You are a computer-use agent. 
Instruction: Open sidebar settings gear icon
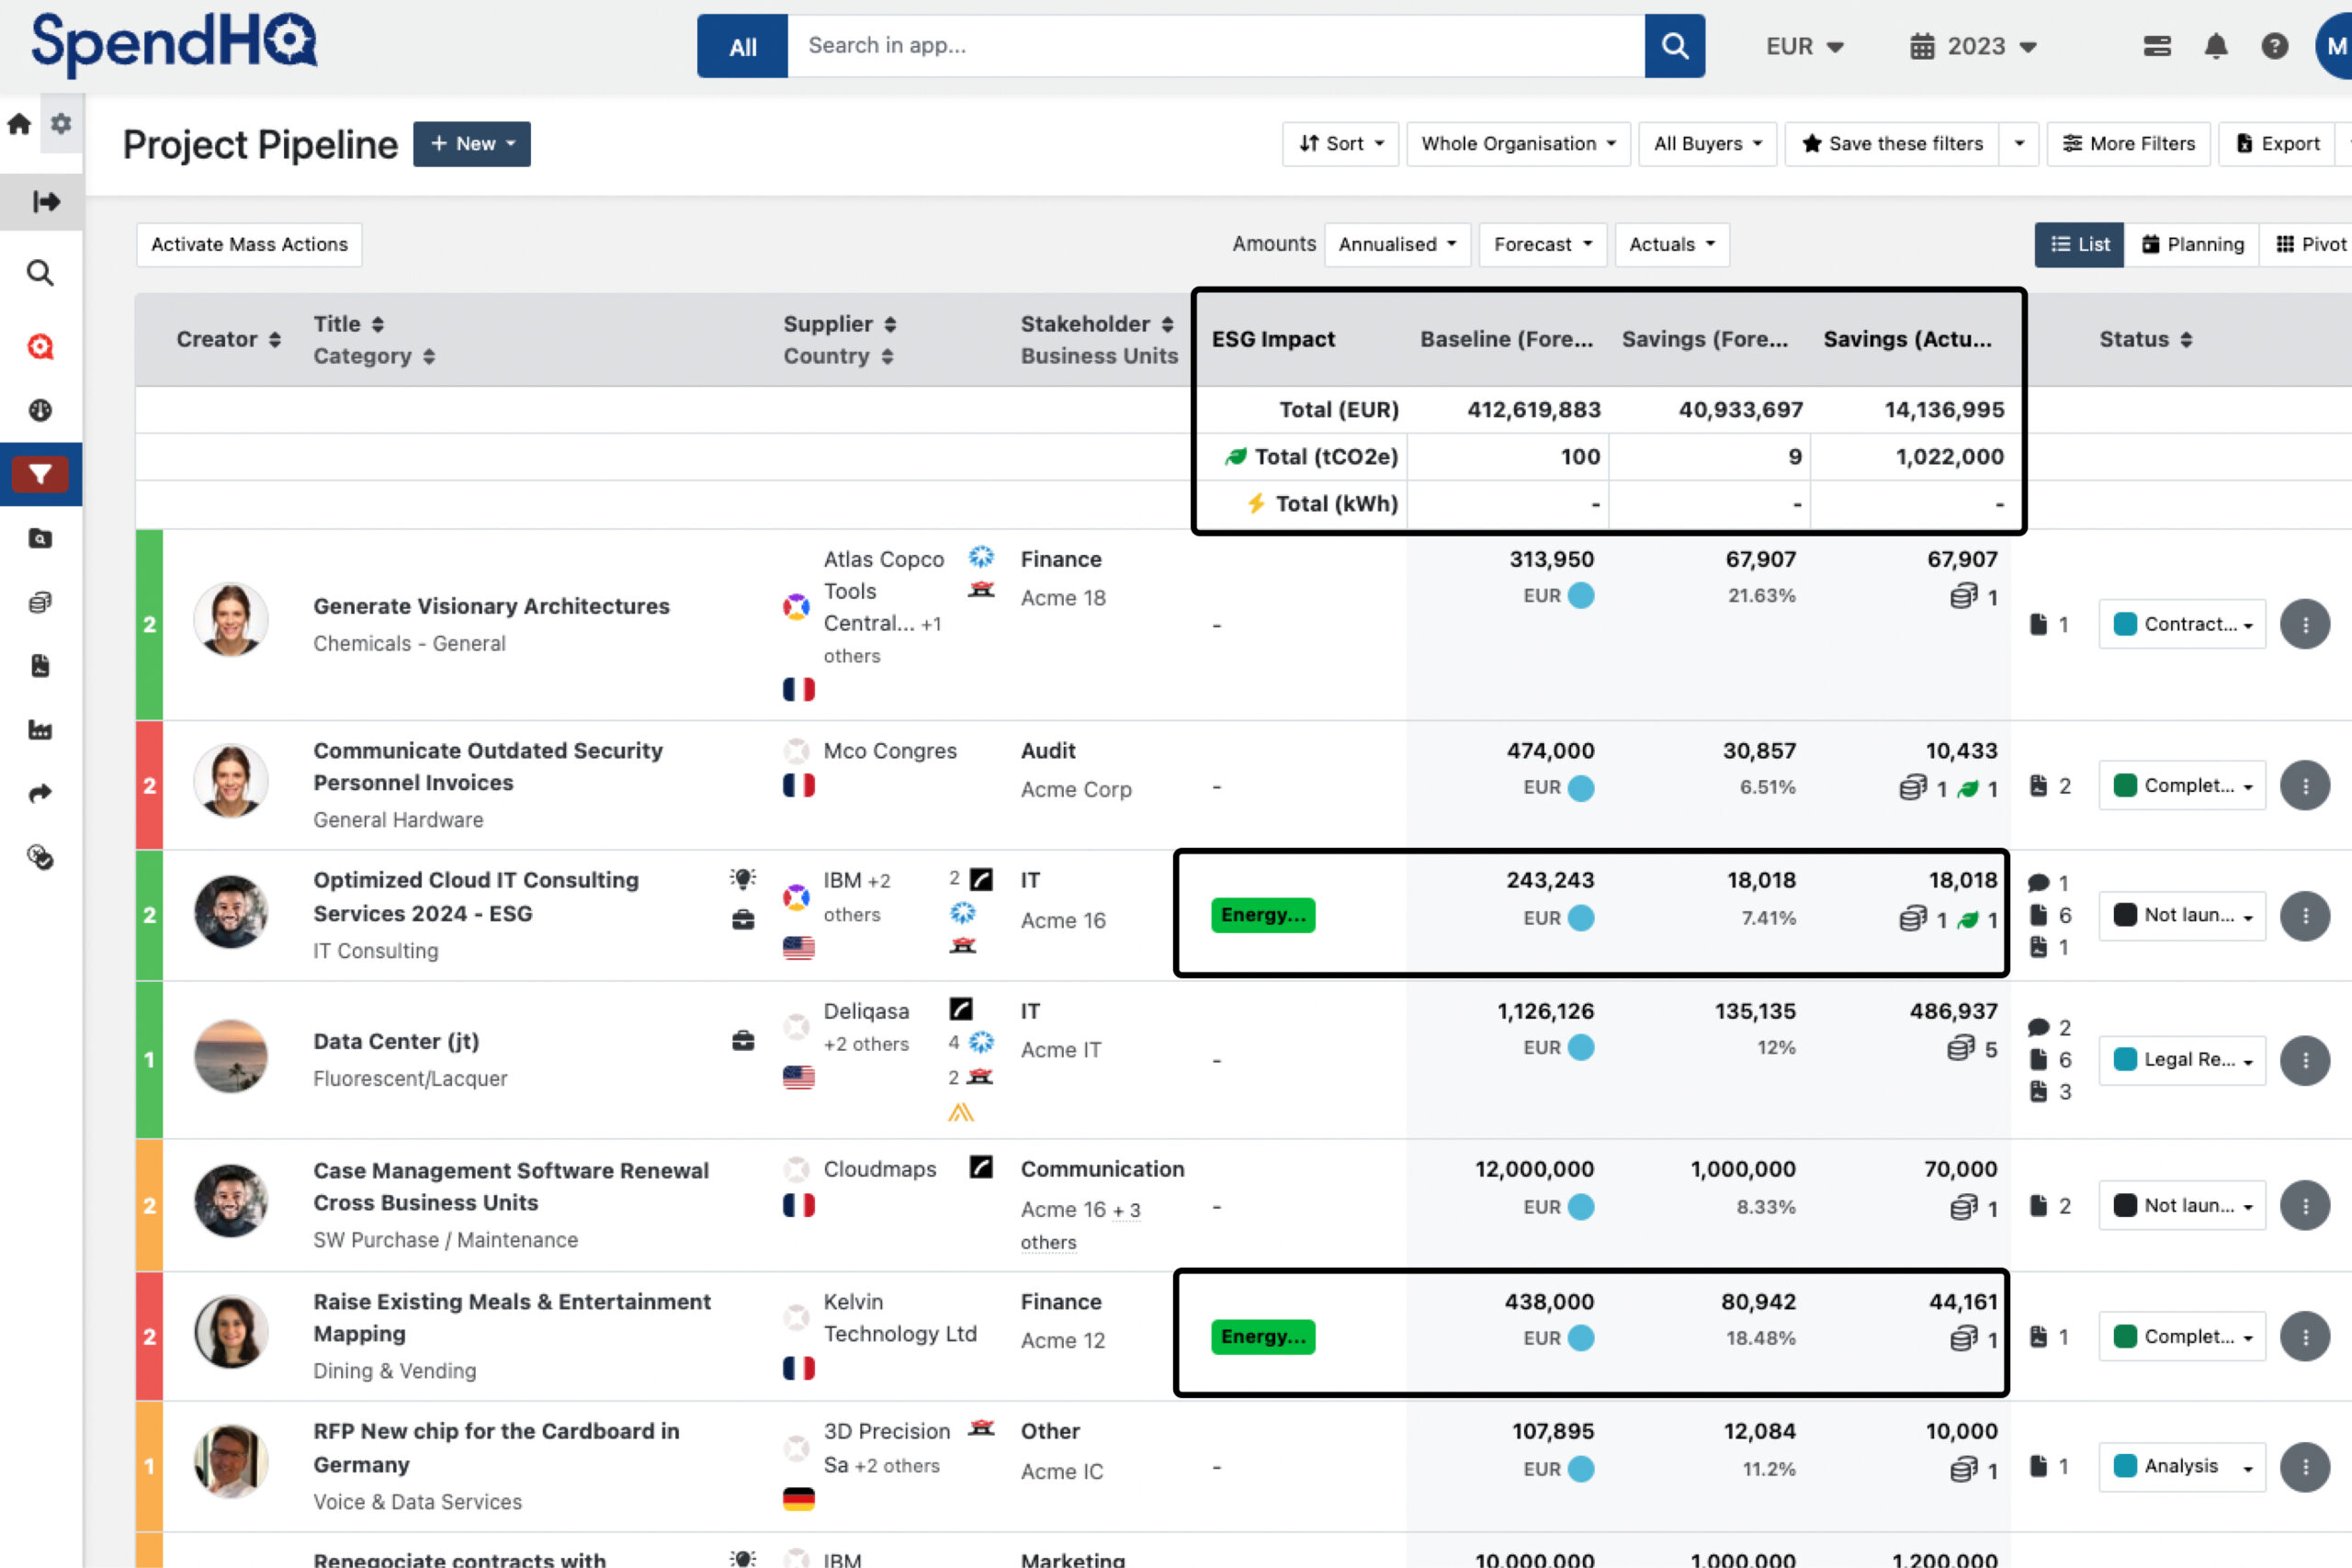pos(61,124)
